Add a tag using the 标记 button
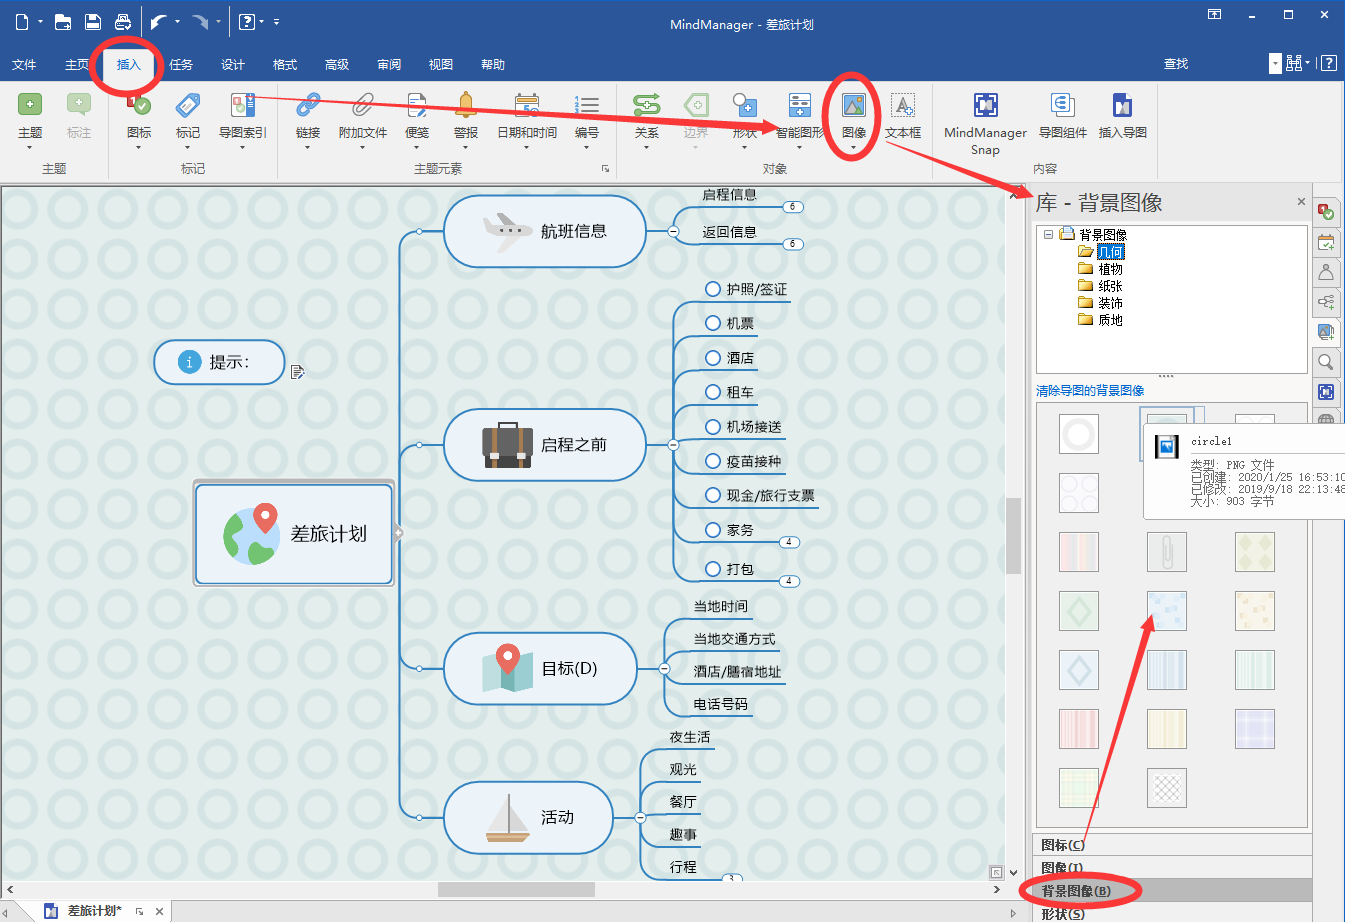The height and width of the screenshot is (922, 1345). (x=188, y=115)
